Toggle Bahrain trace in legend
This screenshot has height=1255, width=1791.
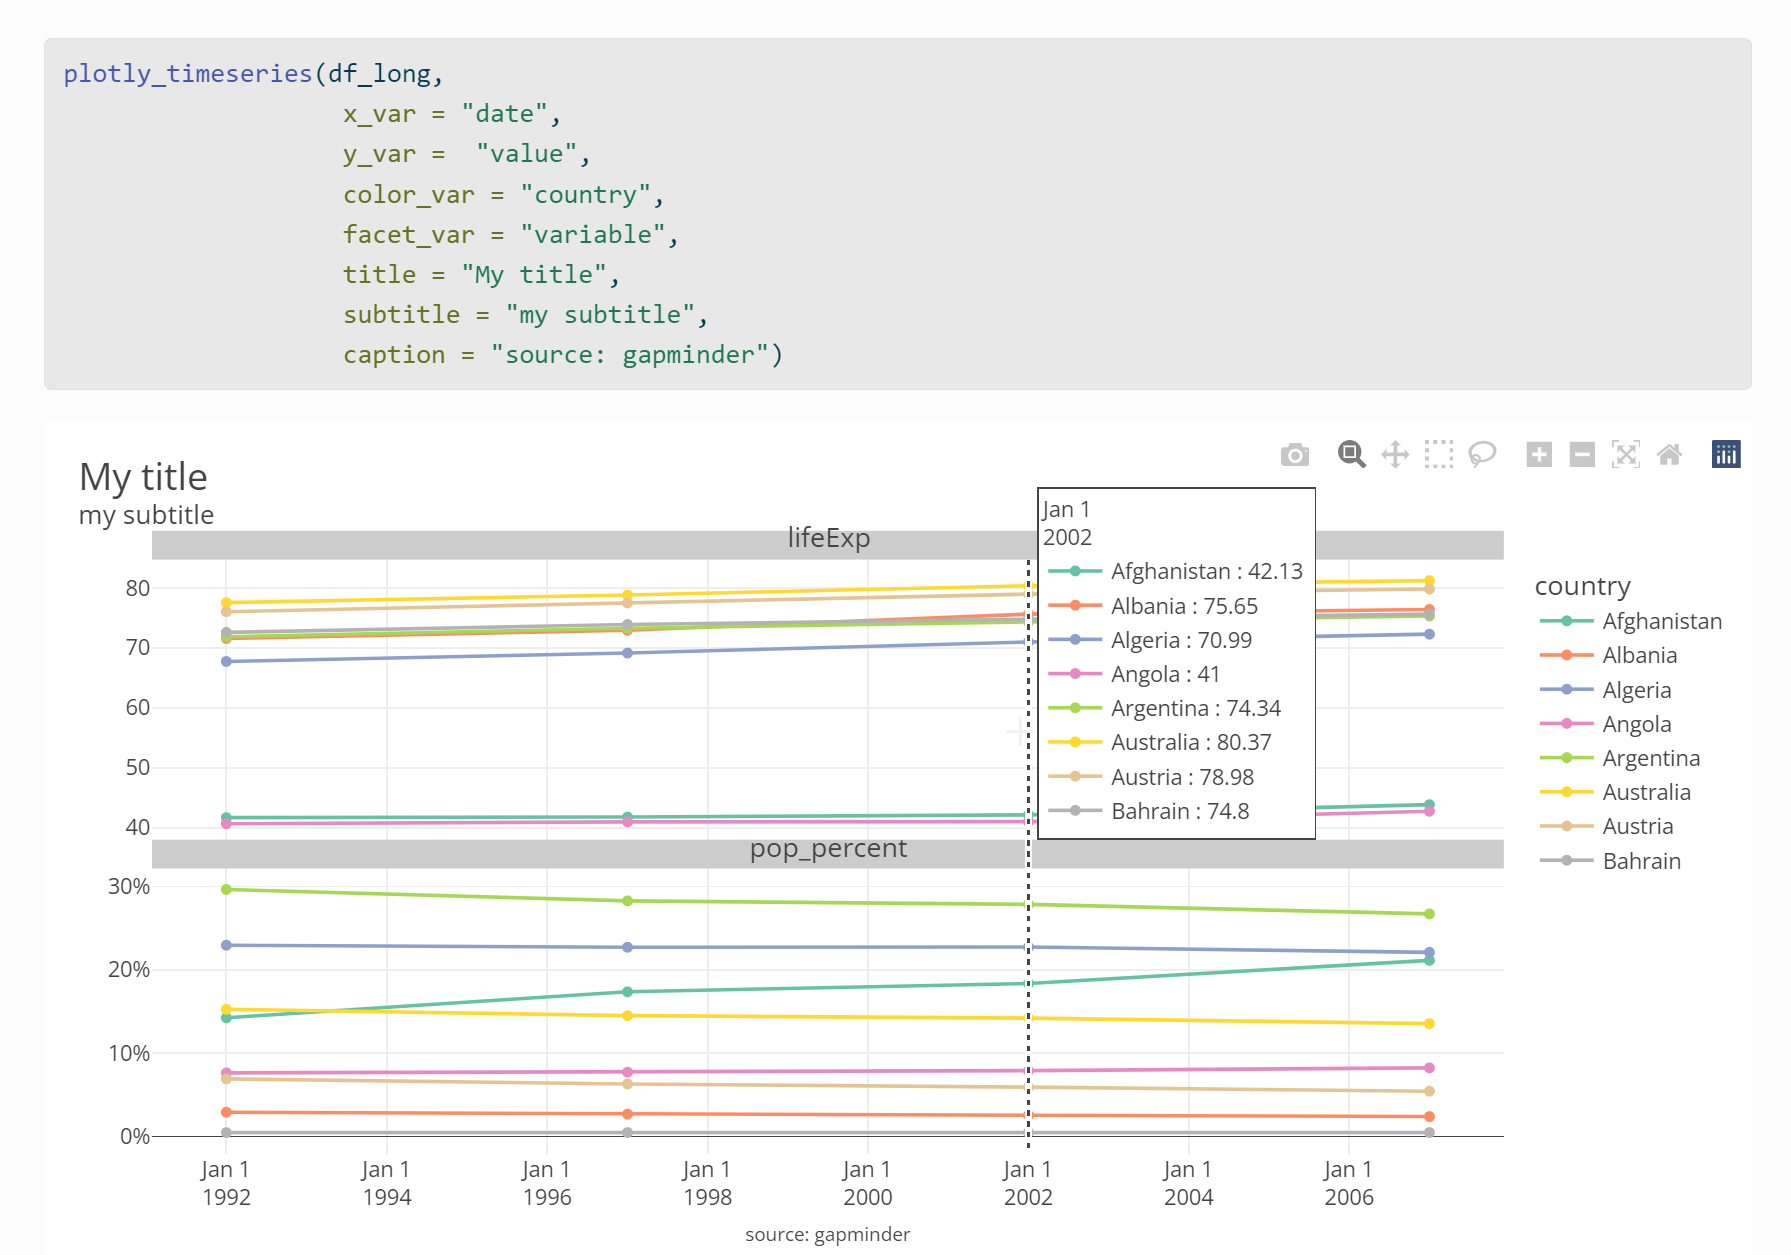click(x=1611, y=861)
